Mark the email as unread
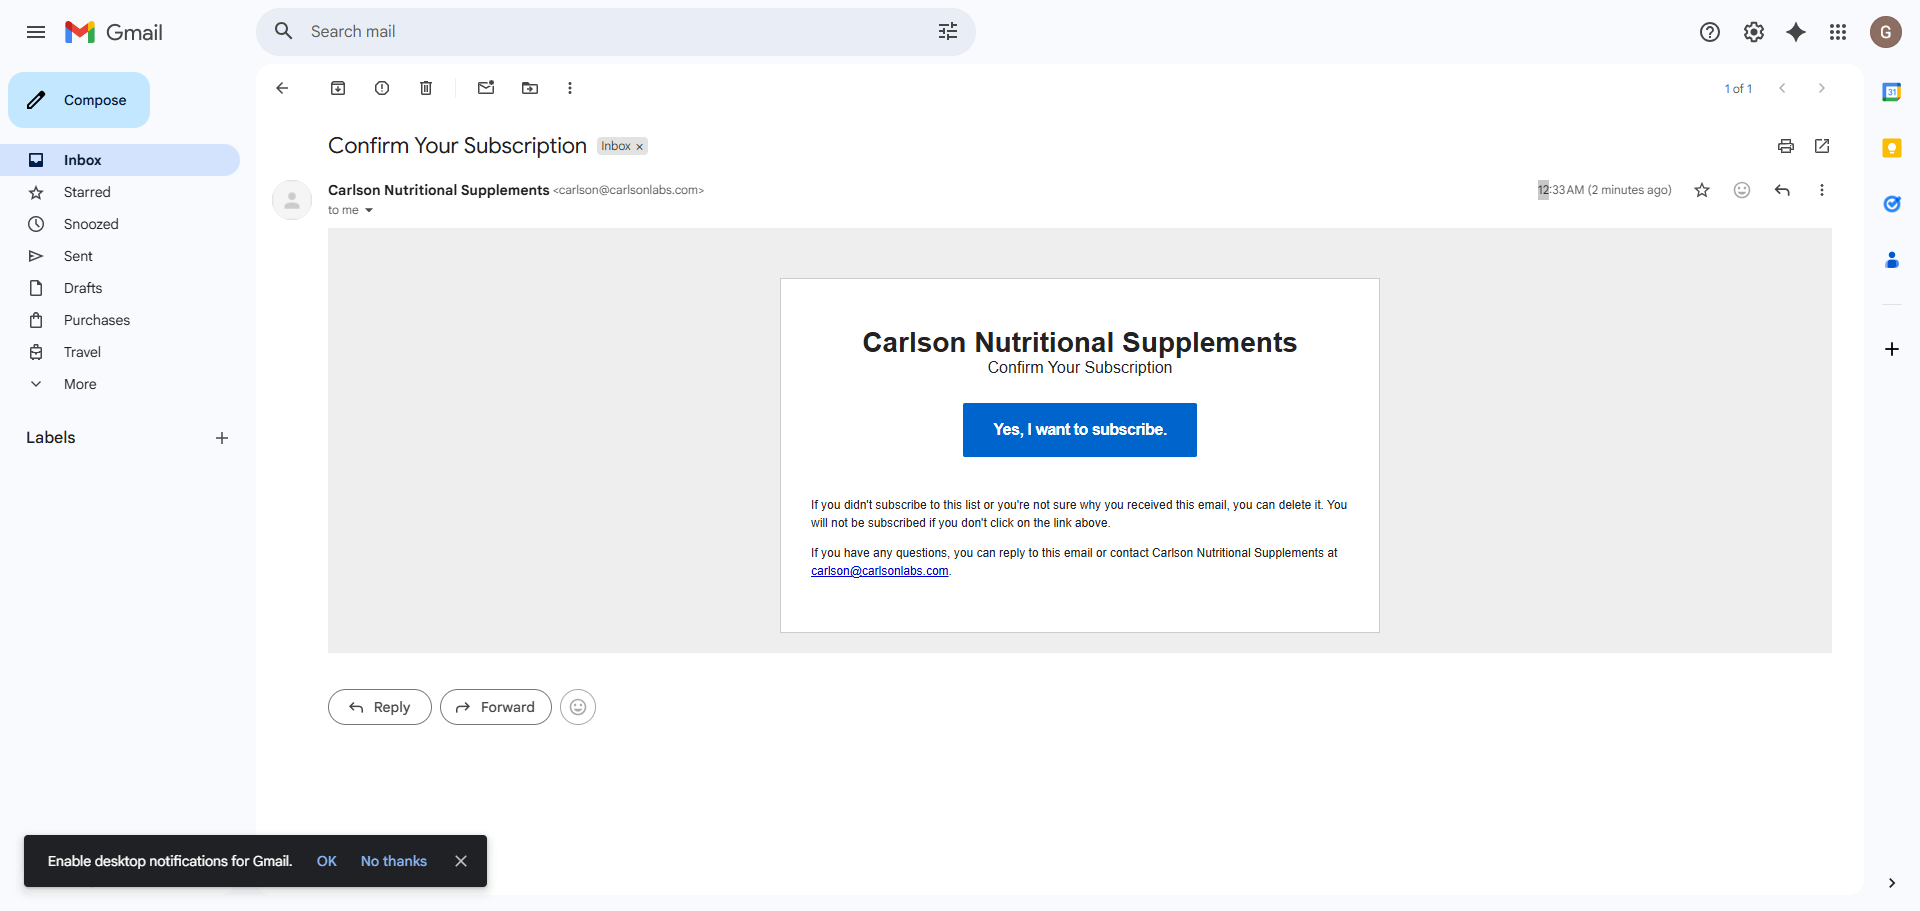 (x=486, y=88)
